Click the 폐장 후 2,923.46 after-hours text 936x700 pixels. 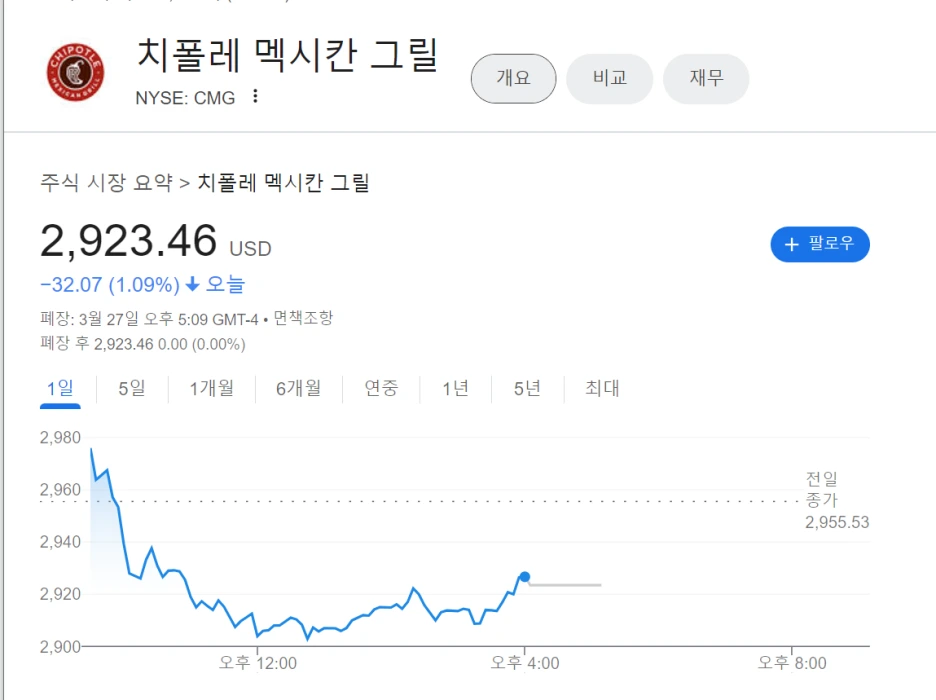(x=143, y=344)
